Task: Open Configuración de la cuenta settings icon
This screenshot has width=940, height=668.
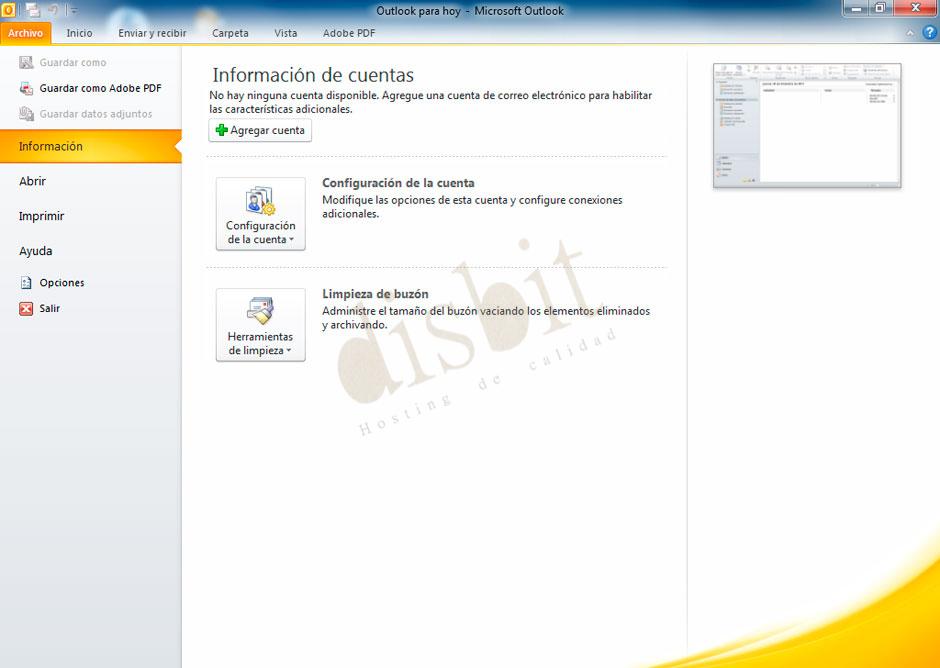Action: coord(259,200)
